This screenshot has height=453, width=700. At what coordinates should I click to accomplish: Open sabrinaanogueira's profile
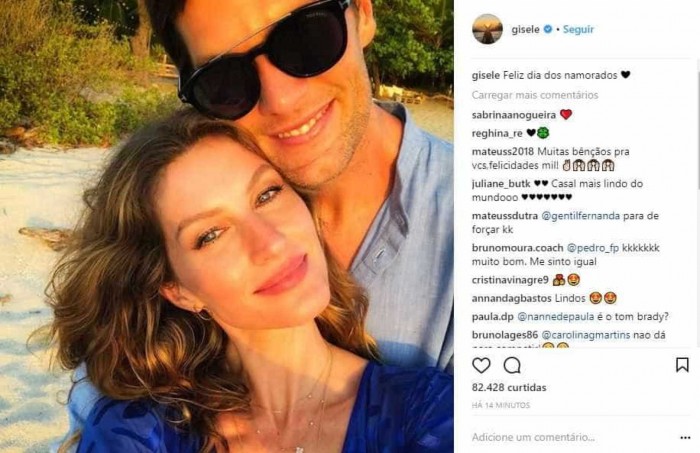click(x=514, y=115)
